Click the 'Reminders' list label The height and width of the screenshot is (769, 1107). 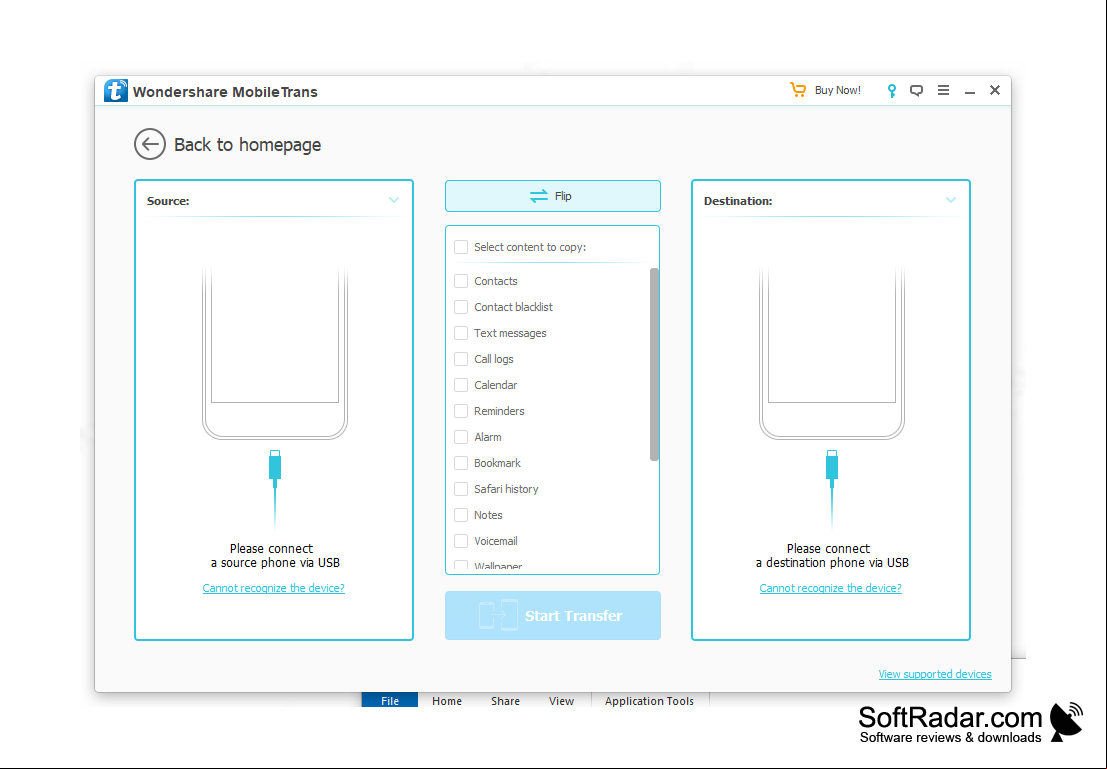point(499,411)
